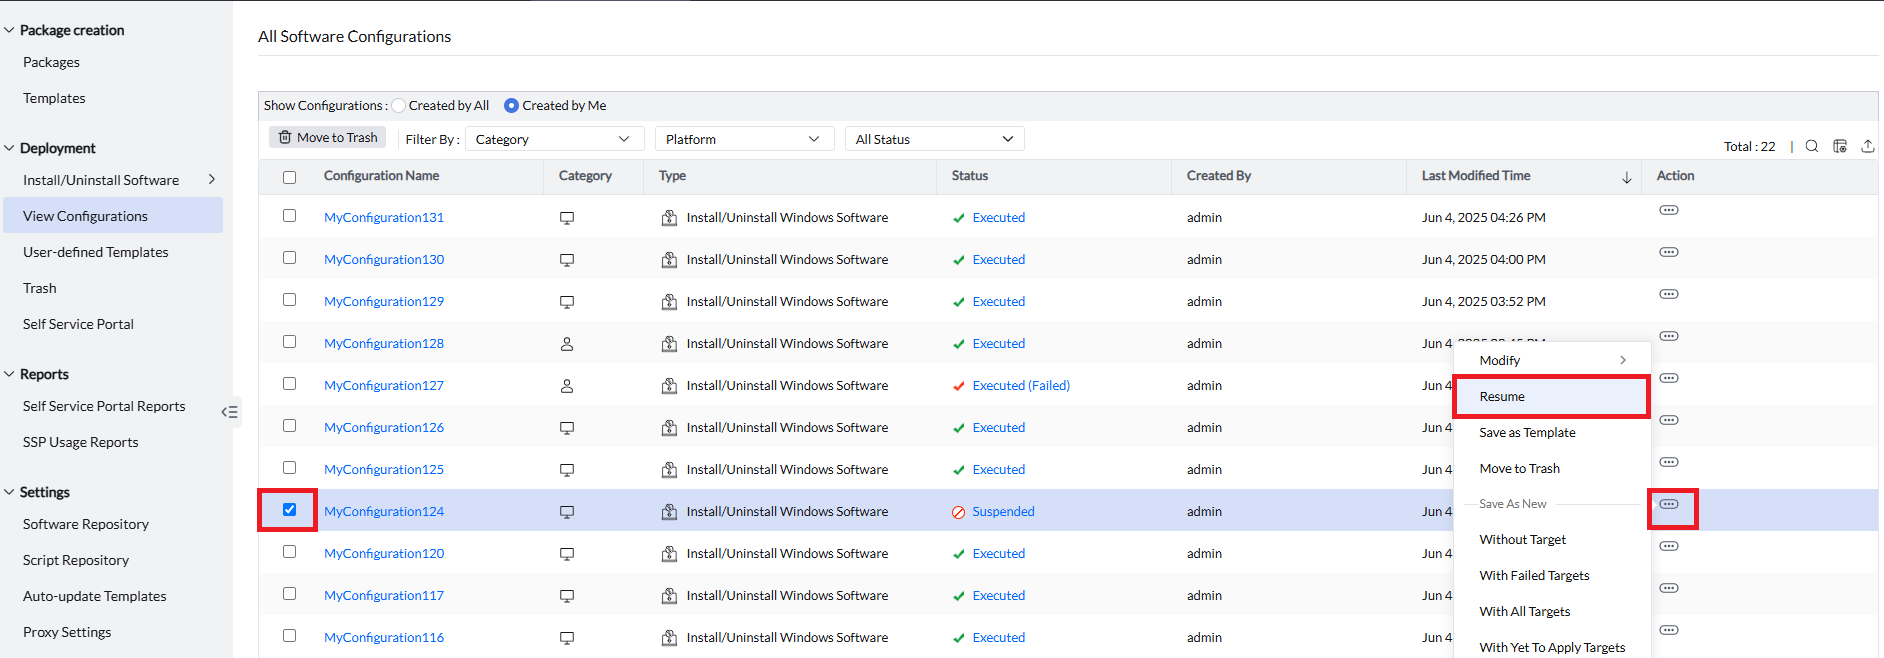Open the column chooser icon
The image size is (1884, 658).
point(1839,146)
